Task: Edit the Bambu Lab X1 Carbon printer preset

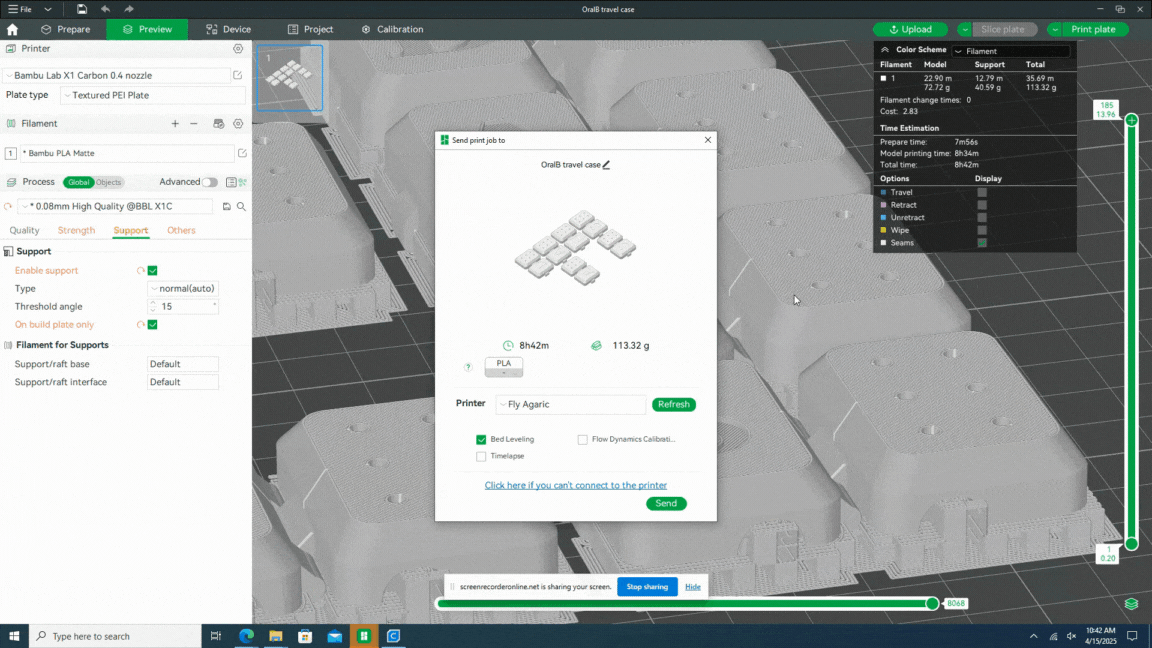Action: coord(237,75)
